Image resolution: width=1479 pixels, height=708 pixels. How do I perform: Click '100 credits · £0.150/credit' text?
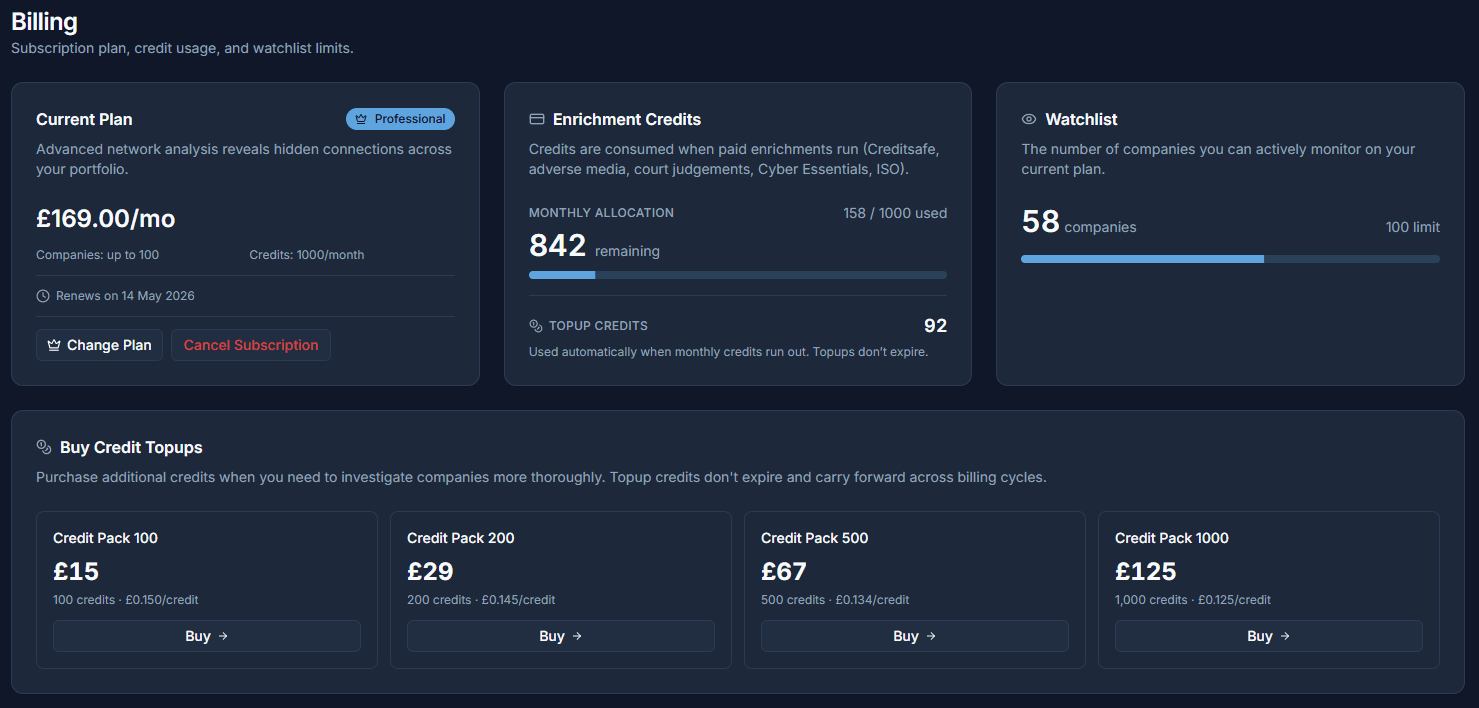pyautogui.click(x=126, y=600)
